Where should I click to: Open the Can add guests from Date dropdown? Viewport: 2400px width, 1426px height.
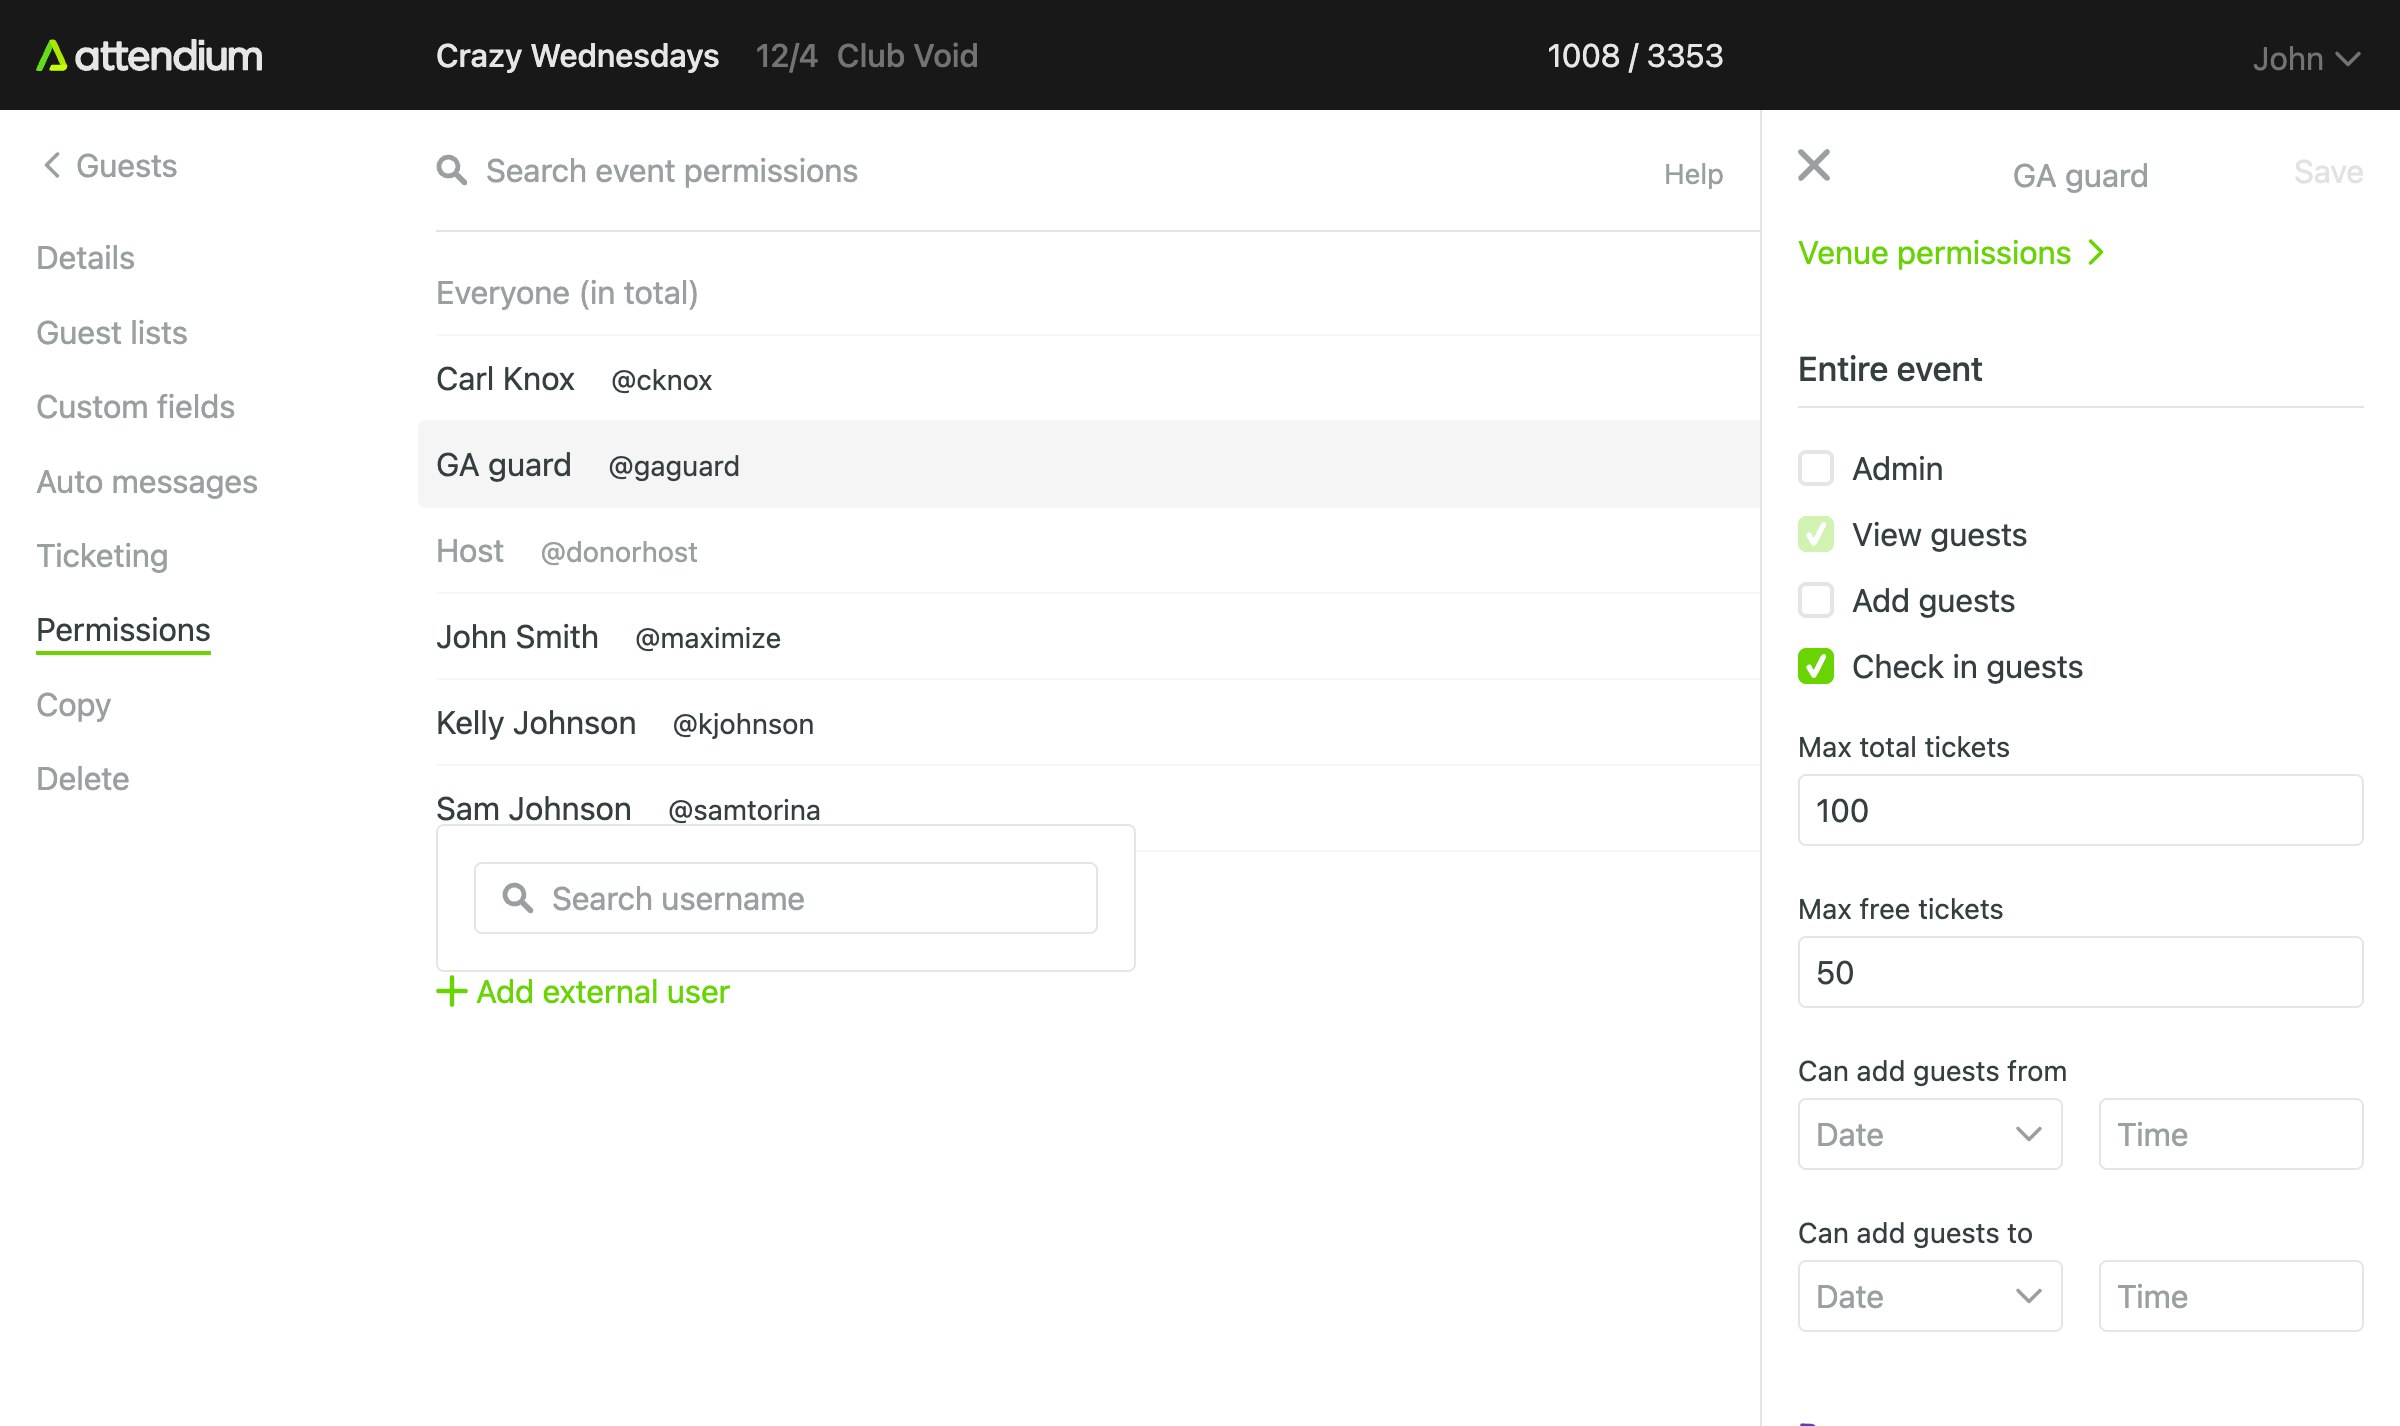(1929, 1134)
